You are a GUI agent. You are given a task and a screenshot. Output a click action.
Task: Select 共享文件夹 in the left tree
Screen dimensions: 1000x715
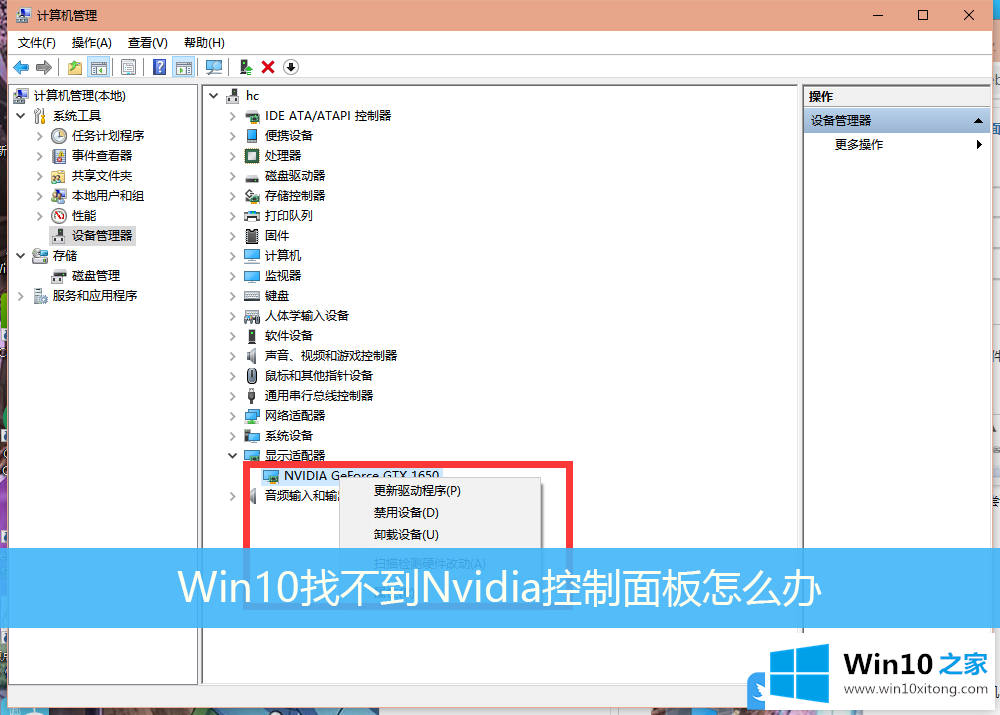pos(101,175)
